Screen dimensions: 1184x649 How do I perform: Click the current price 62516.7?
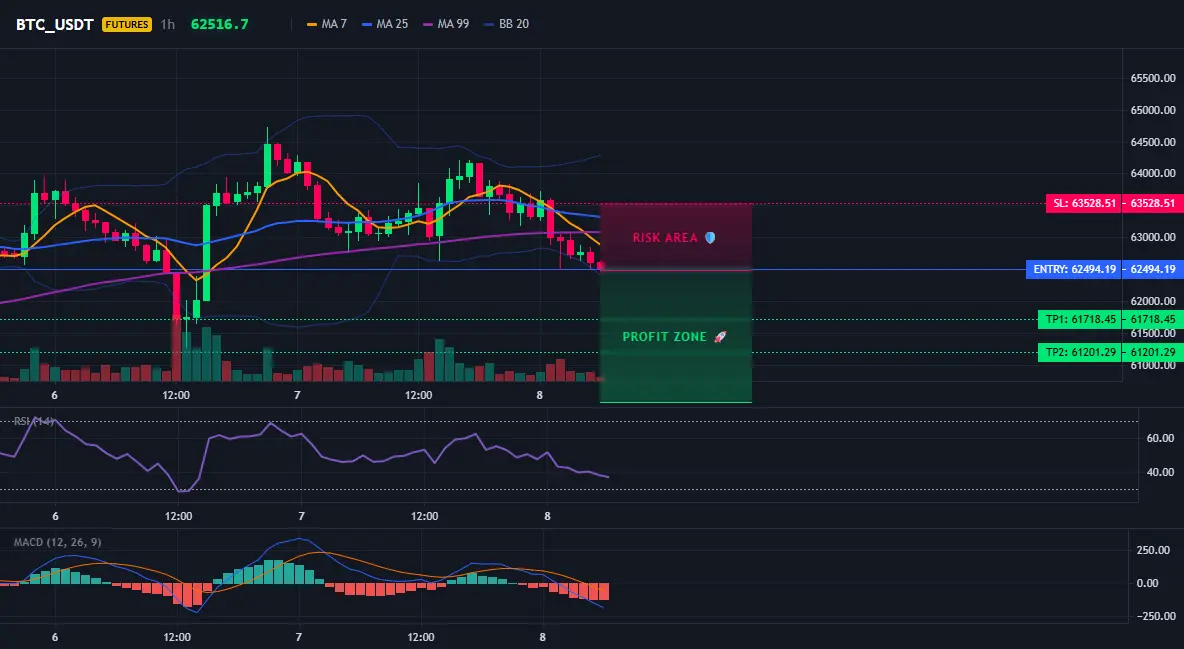[x=220, y=24]
